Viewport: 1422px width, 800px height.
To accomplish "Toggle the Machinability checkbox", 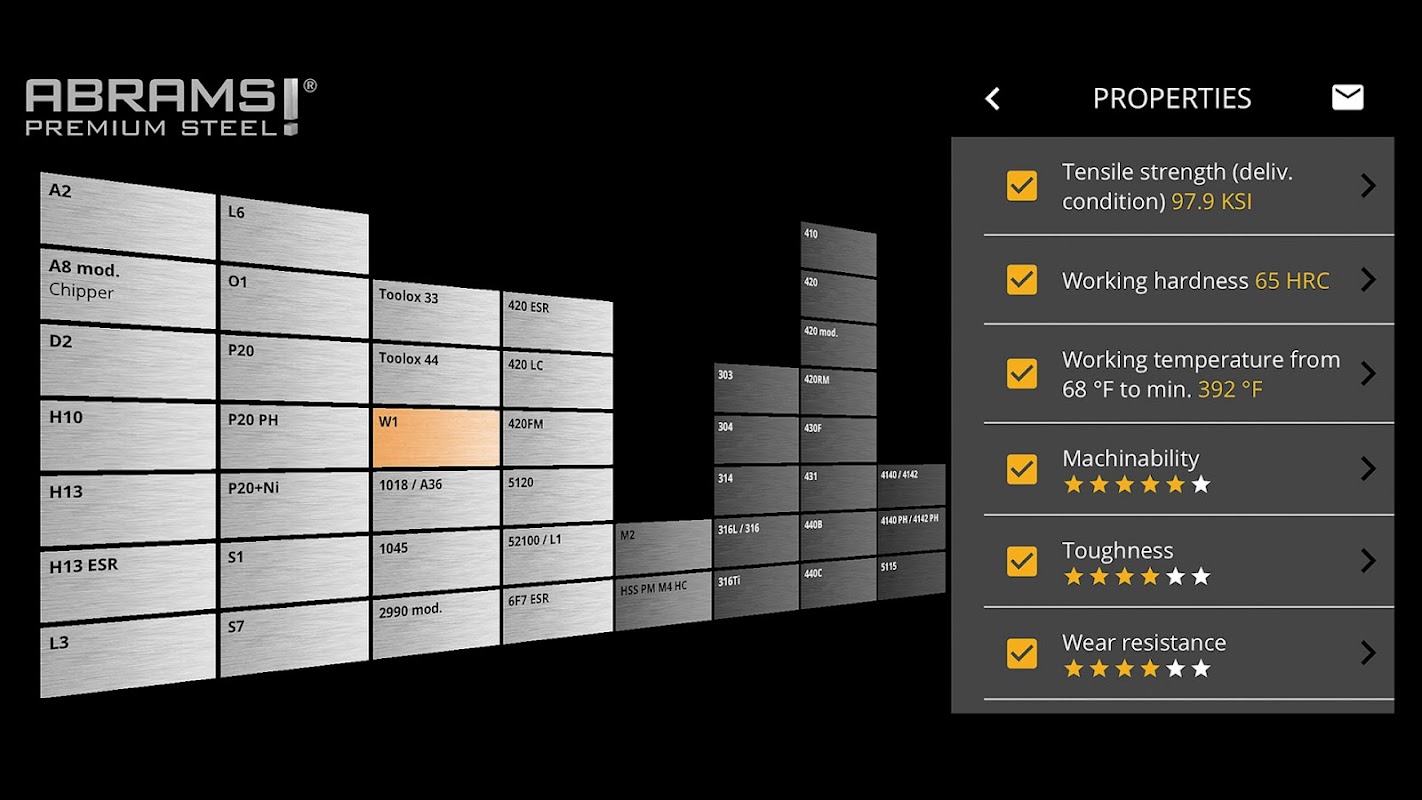I will (x=1021, y=468).
